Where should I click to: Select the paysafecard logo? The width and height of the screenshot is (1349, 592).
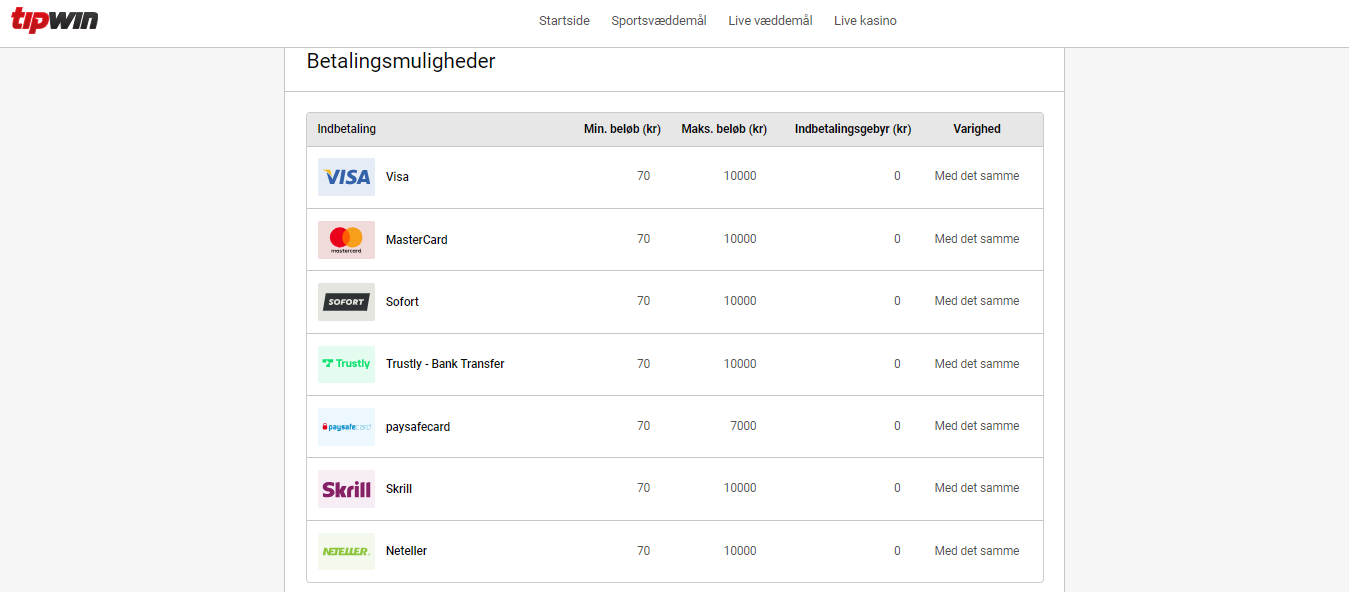346,427
